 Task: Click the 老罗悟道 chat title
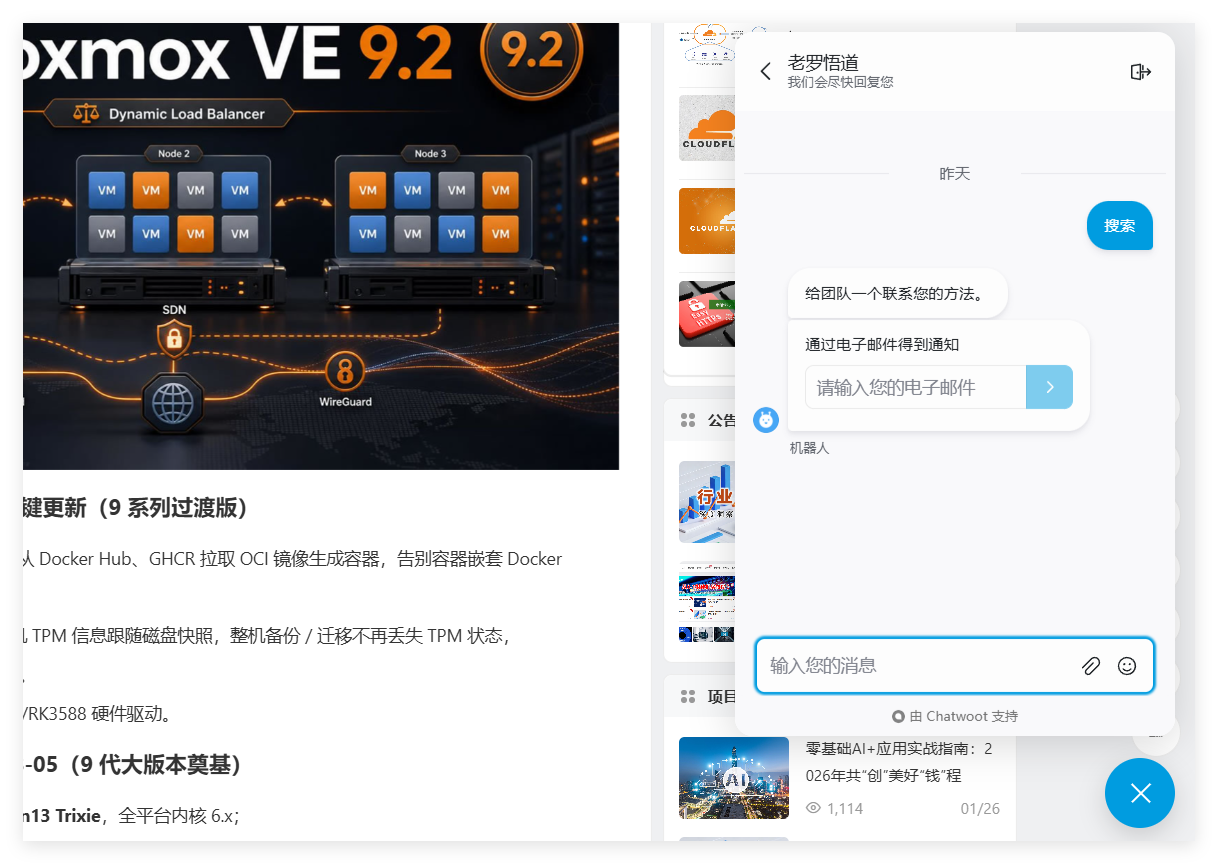tap(823, 63)
